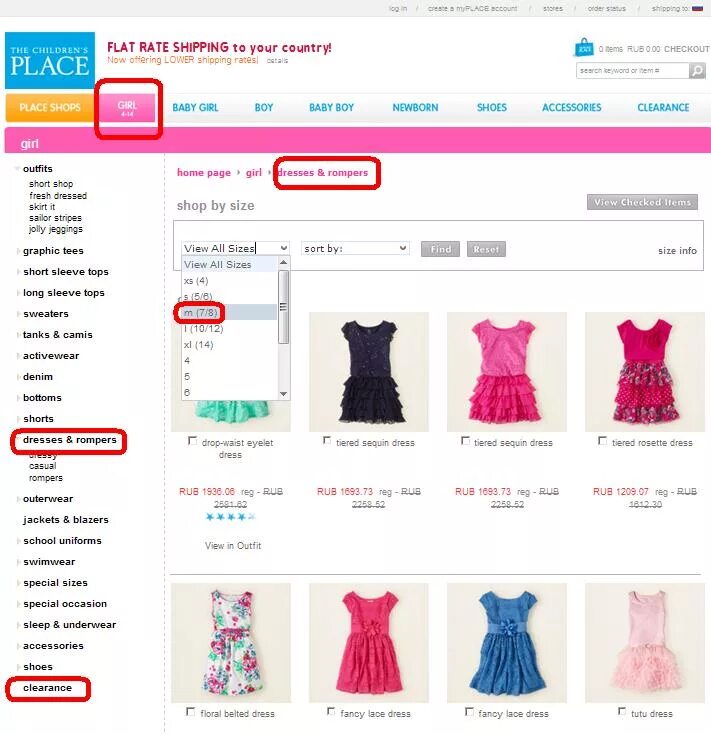
Task: Select m (7/8) from size list
Action: point(229,312)
